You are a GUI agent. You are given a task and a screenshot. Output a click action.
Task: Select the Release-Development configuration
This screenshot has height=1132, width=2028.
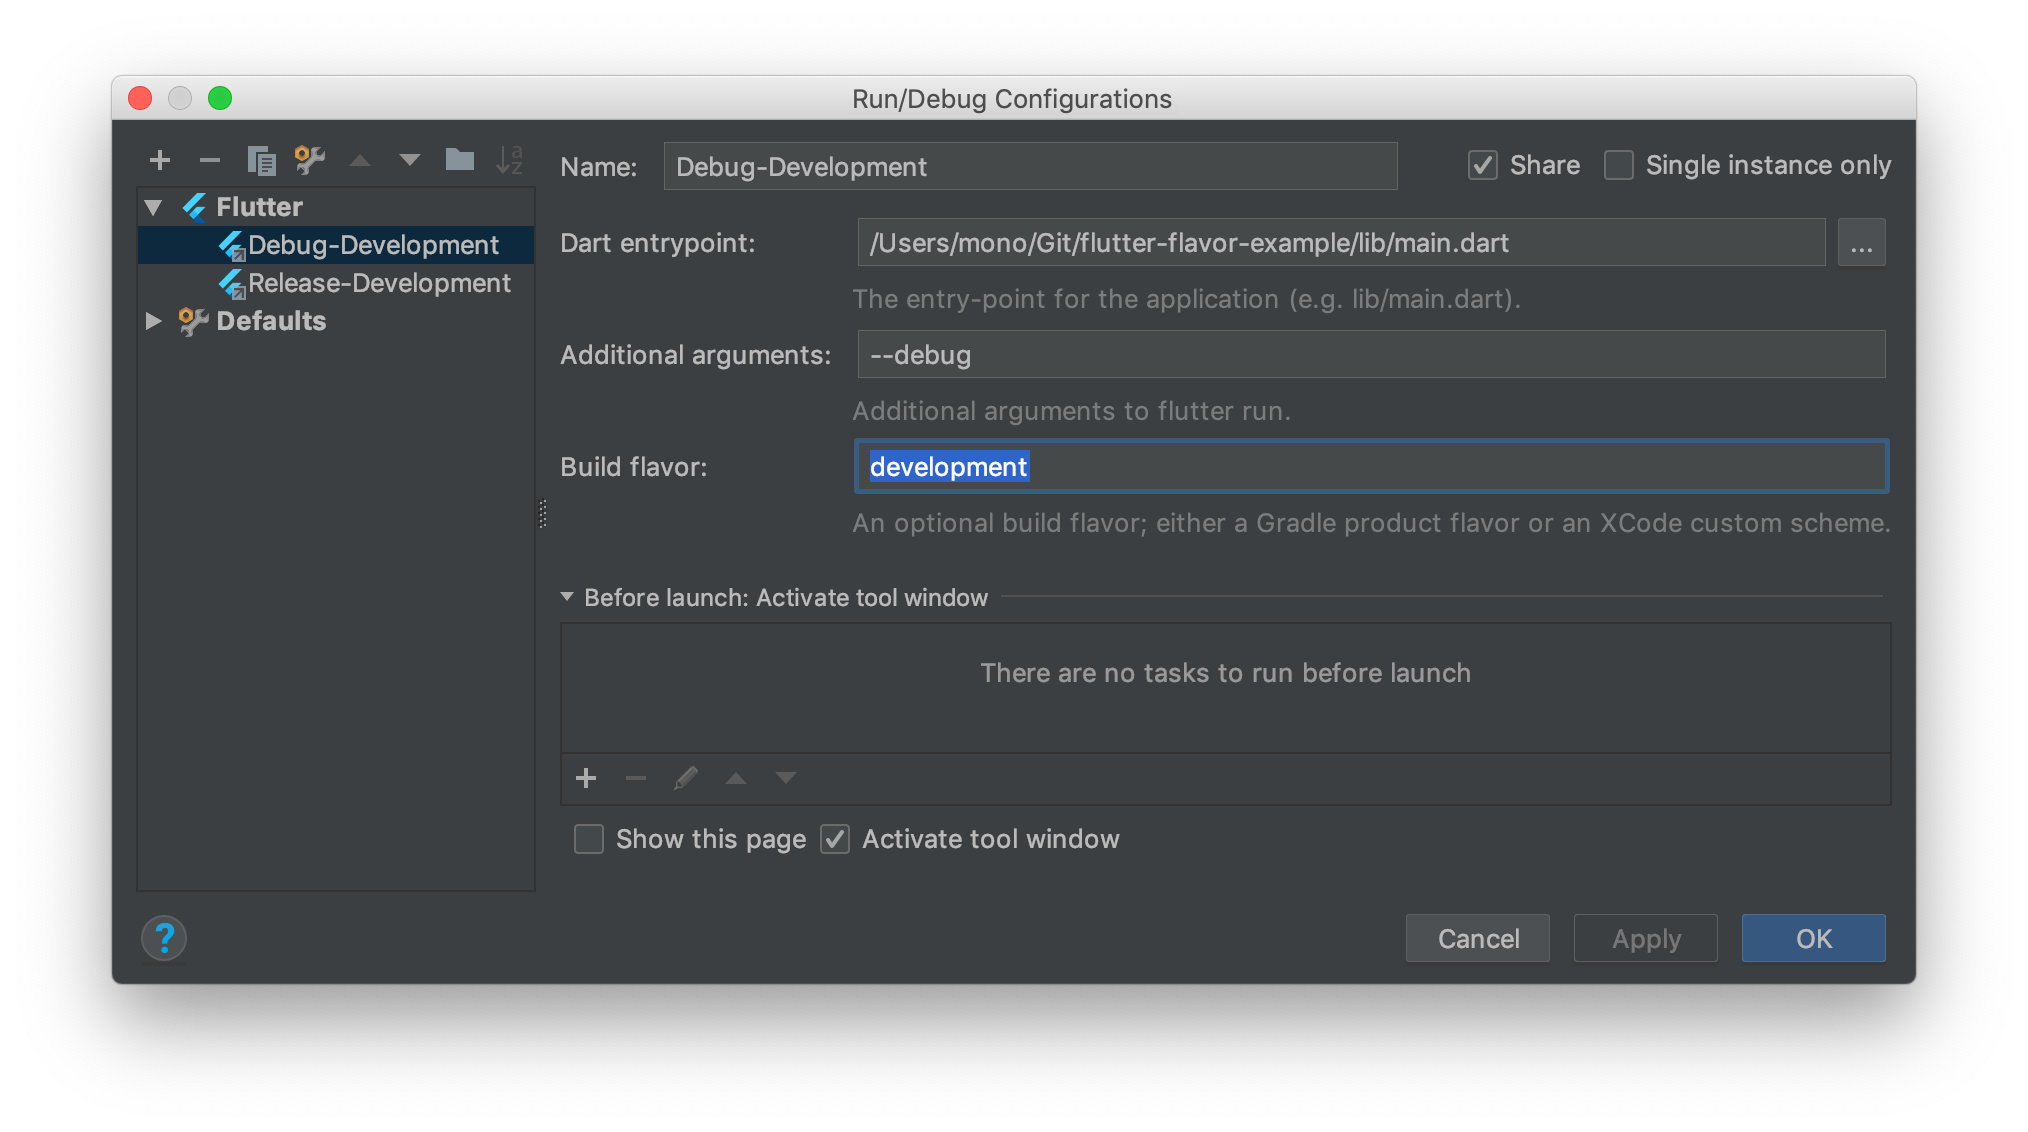(379, 283)
